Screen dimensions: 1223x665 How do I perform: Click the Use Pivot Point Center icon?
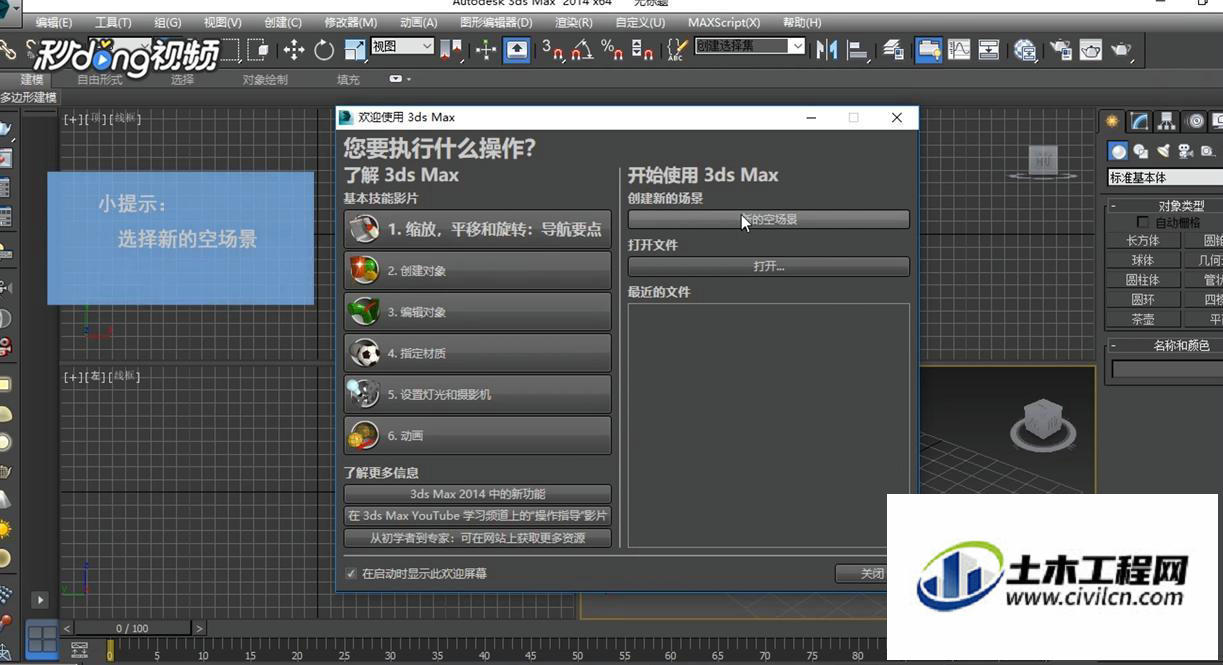coord(451,50)
